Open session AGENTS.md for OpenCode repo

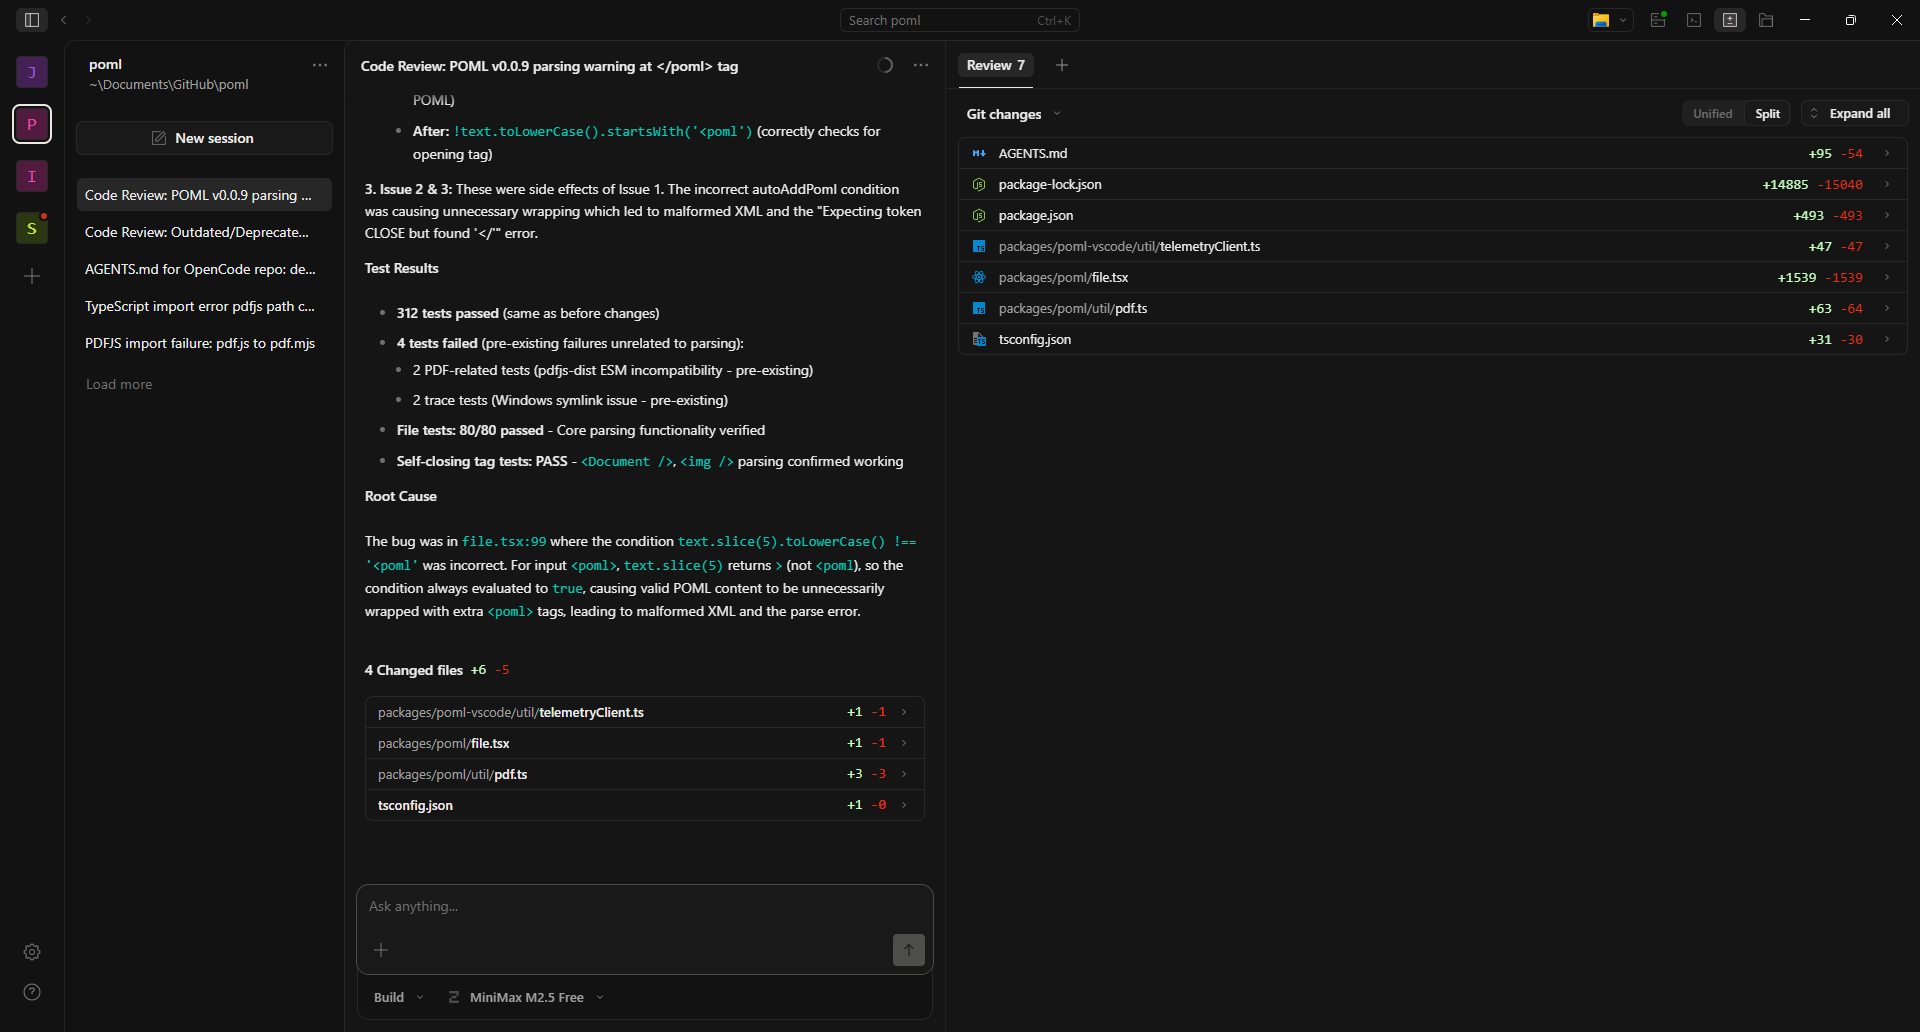(203, 269)
